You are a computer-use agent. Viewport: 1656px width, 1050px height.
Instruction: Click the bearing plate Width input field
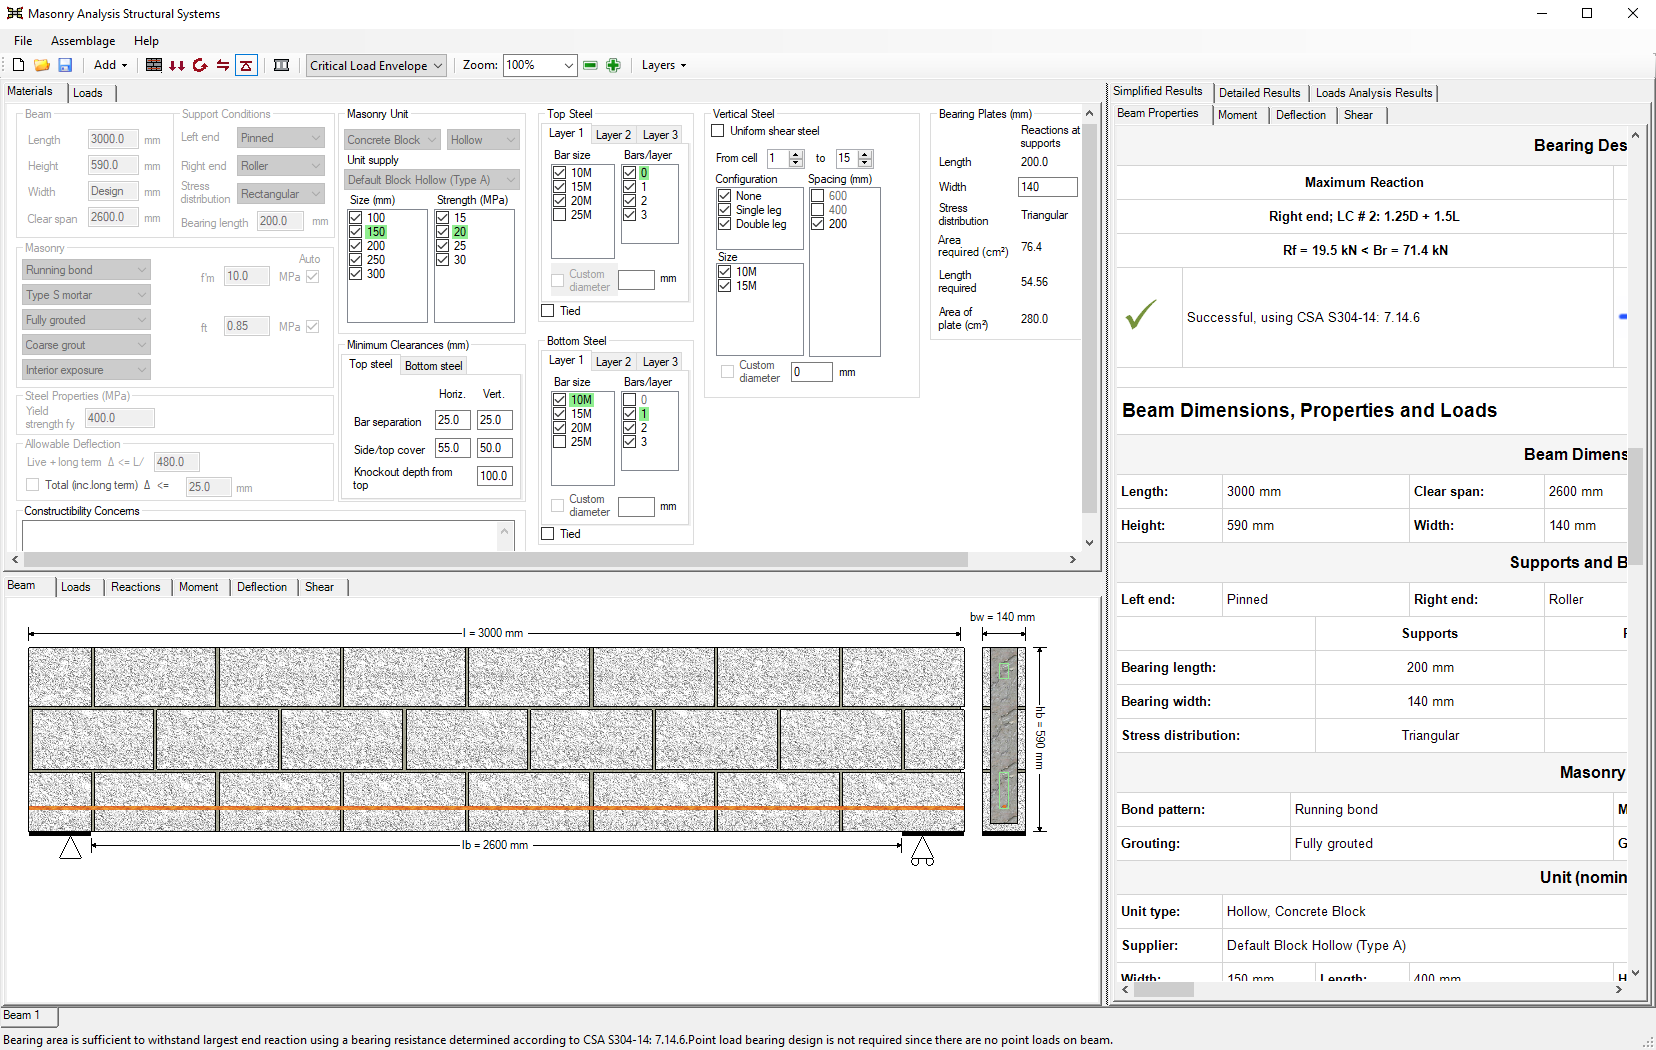click(1047, 187)
